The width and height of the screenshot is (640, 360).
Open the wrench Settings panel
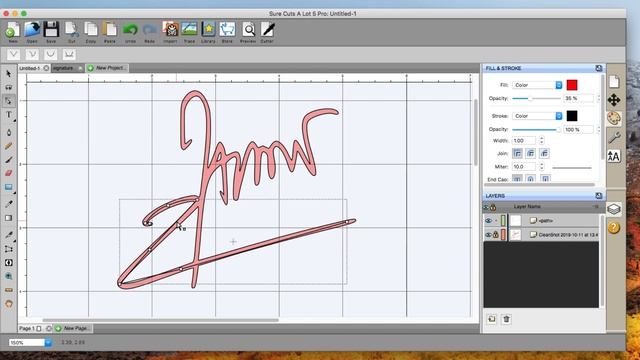coord(614,138)
